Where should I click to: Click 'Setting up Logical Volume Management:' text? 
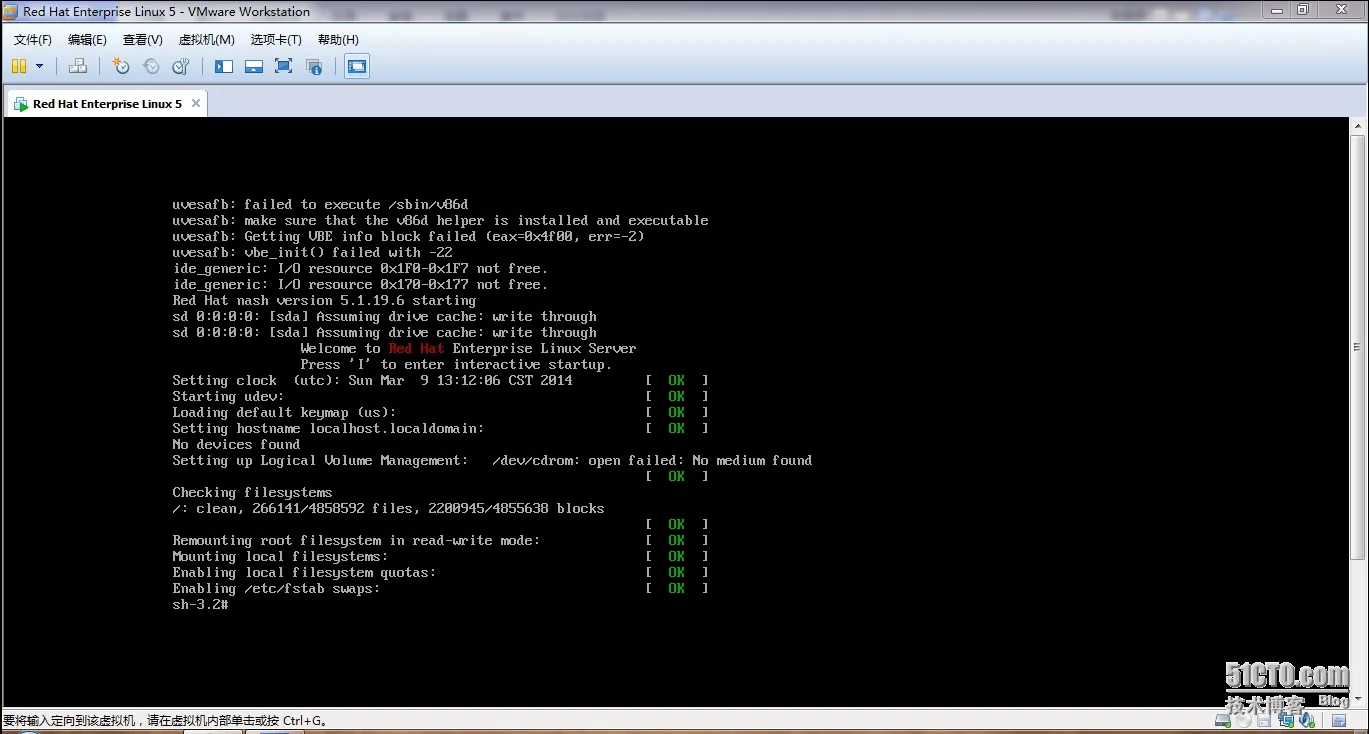pos(320,460)
